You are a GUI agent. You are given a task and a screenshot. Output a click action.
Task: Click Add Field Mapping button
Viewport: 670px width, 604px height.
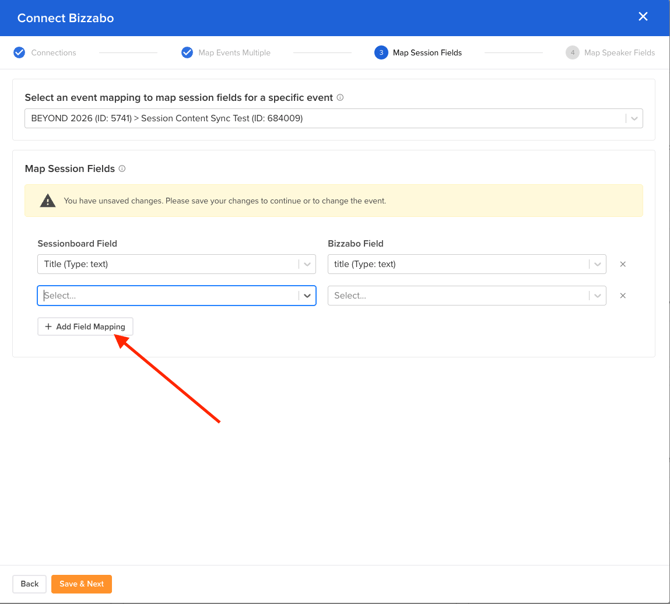85,327
